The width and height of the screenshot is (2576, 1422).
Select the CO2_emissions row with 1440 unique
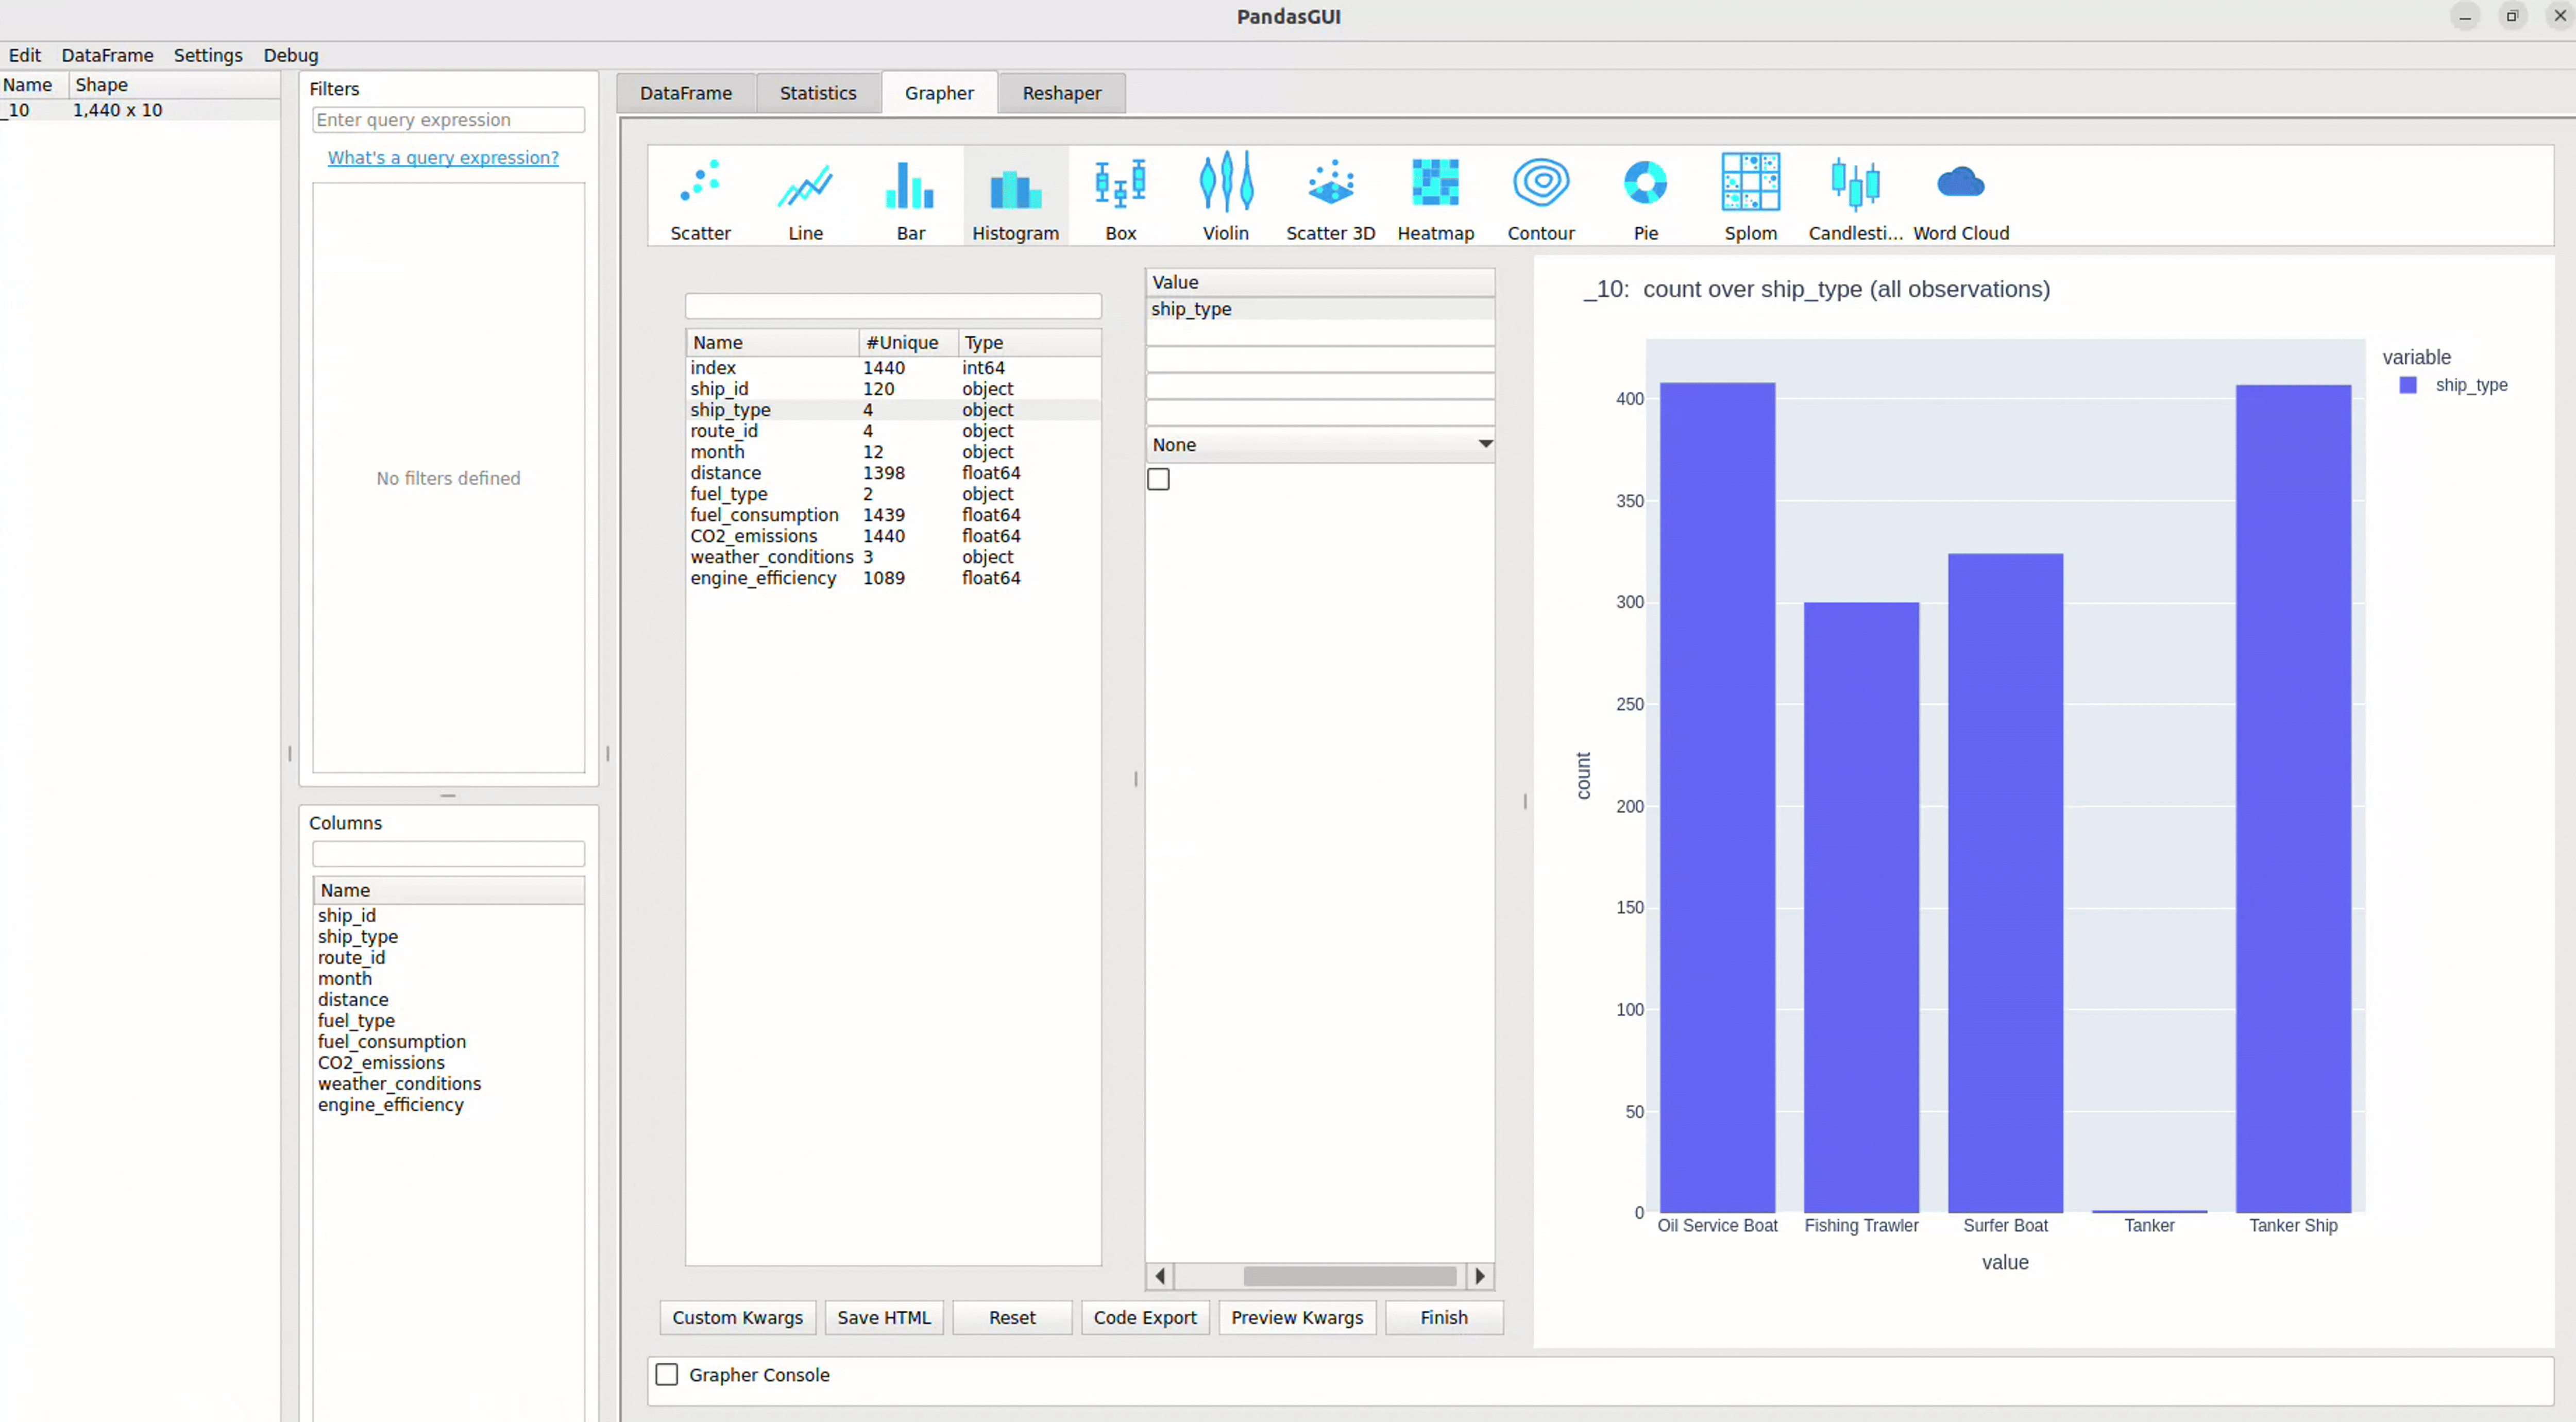tap(893, 536)
